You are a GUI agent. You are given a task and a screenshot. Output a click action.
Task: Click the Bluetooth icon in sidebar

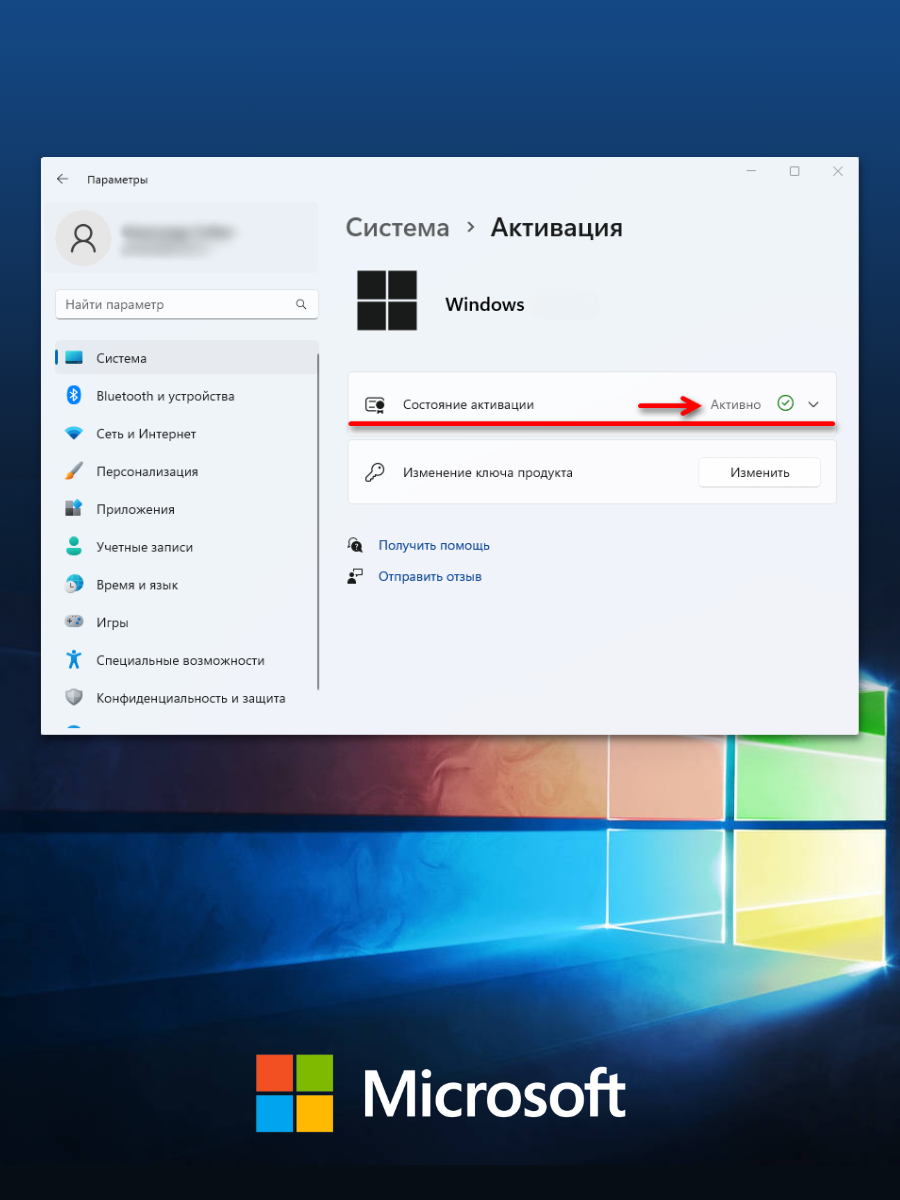[73, 396]
